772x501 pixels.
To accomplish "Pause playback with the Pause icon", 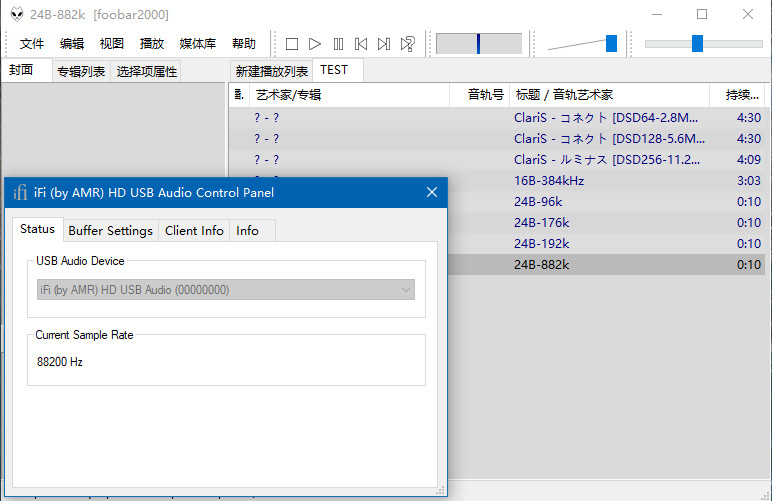I will (x=338, y=44).
